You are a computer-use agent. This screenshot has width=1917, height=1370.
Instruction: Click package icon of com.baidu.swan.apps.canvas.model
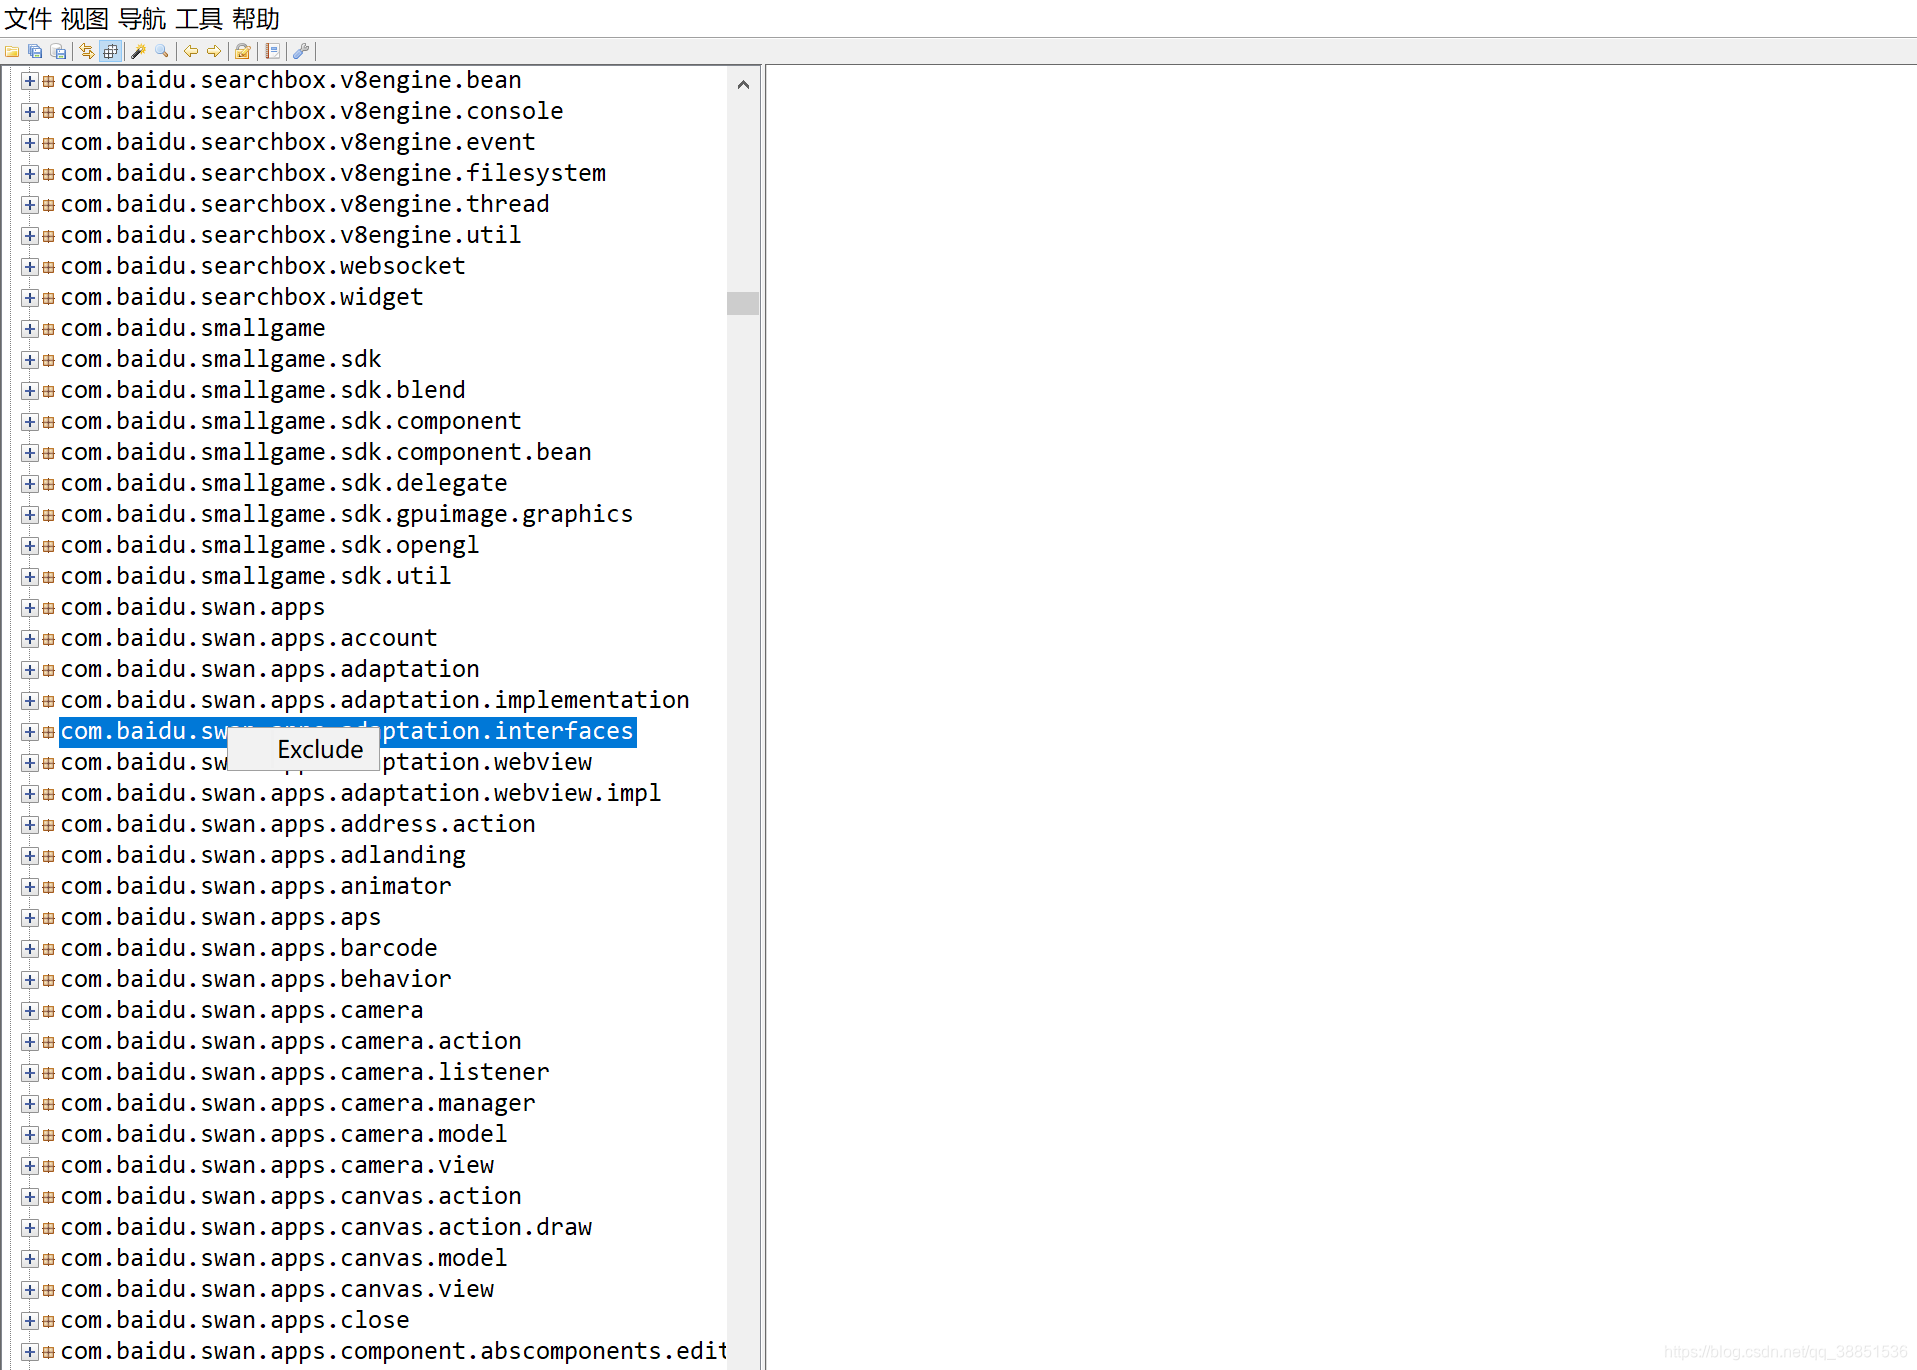48,1259
